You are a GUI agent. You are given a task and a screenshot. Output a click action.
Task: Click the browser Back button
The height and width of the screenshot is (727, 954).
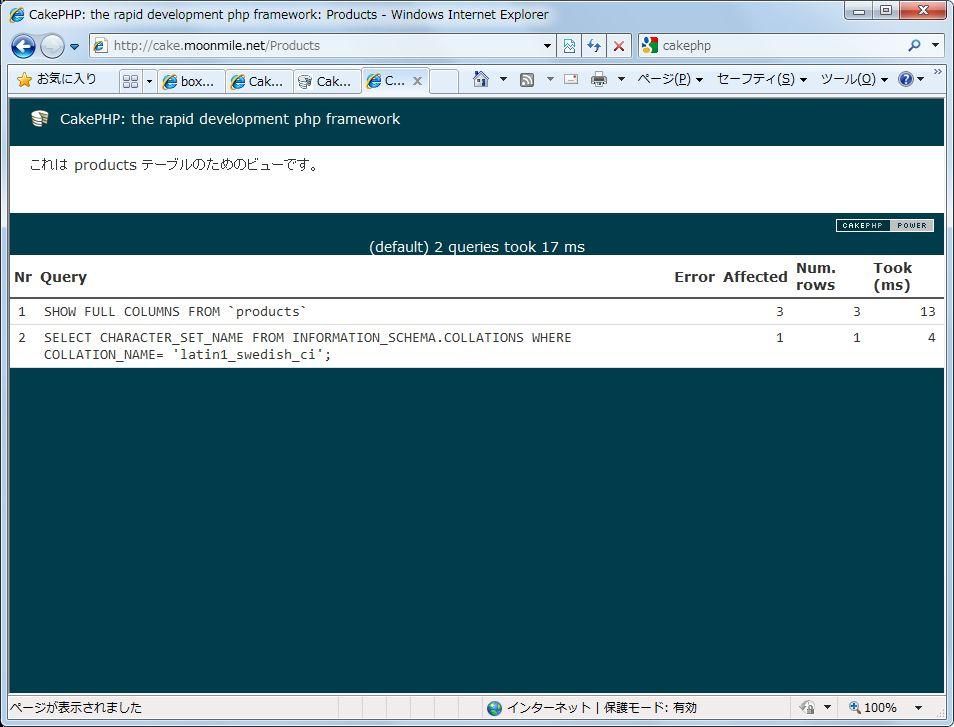pyautogui.click(x=24, y=46)
